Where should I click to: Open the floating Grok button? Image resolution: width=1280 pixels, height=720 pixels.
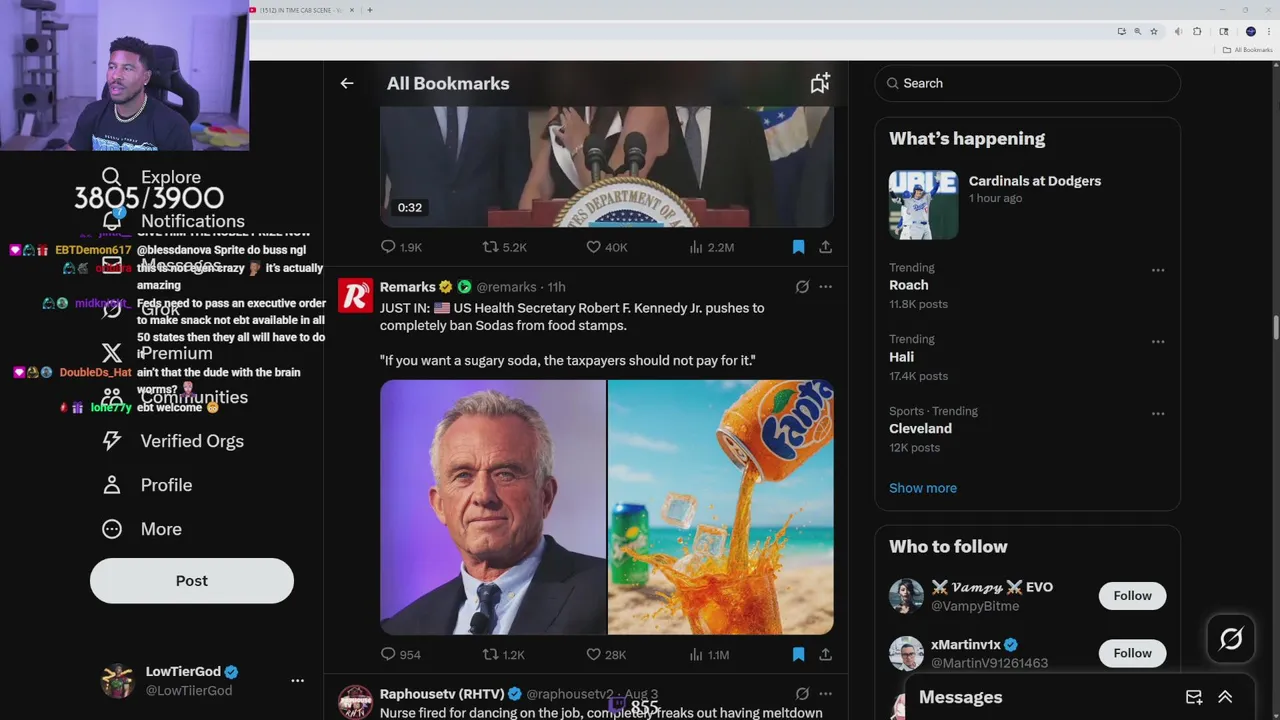pyautogui.click(x=1231, y=639)
